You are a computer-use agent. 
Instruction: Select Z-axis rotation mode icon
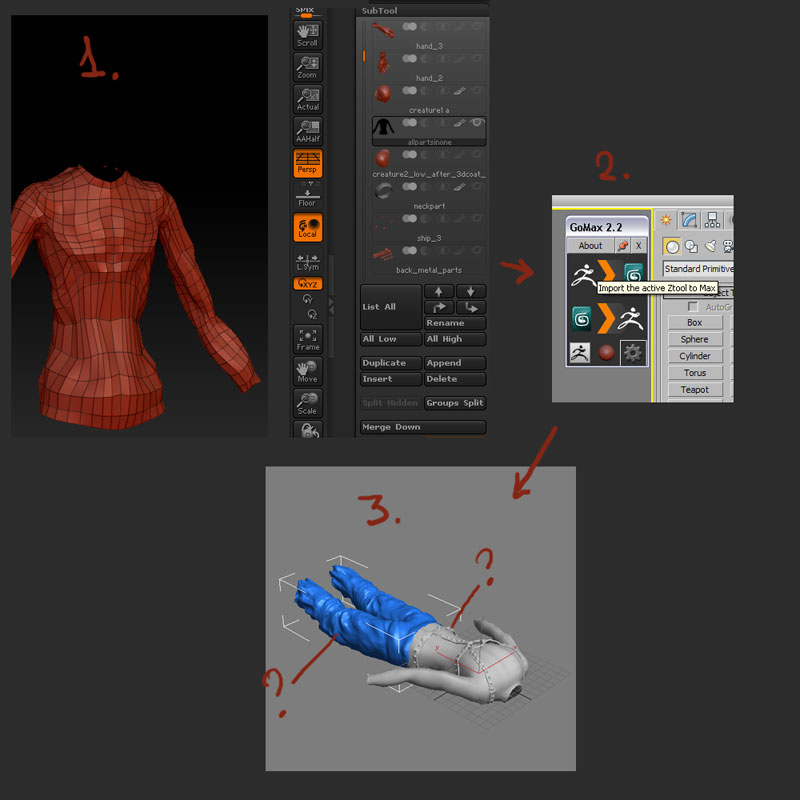tap(312, 314)
